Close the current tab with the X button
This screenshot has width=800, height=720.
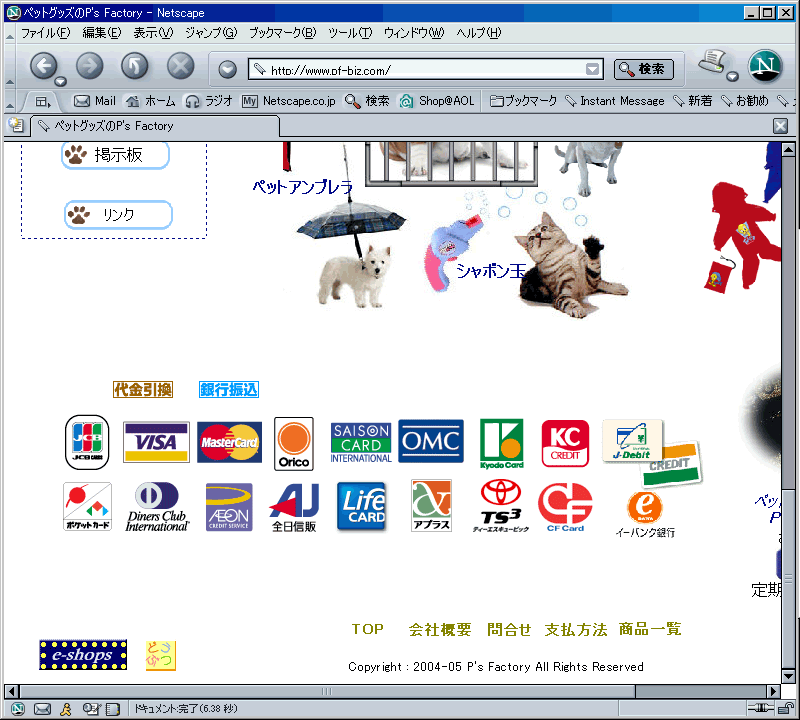[x=781, y=126]
